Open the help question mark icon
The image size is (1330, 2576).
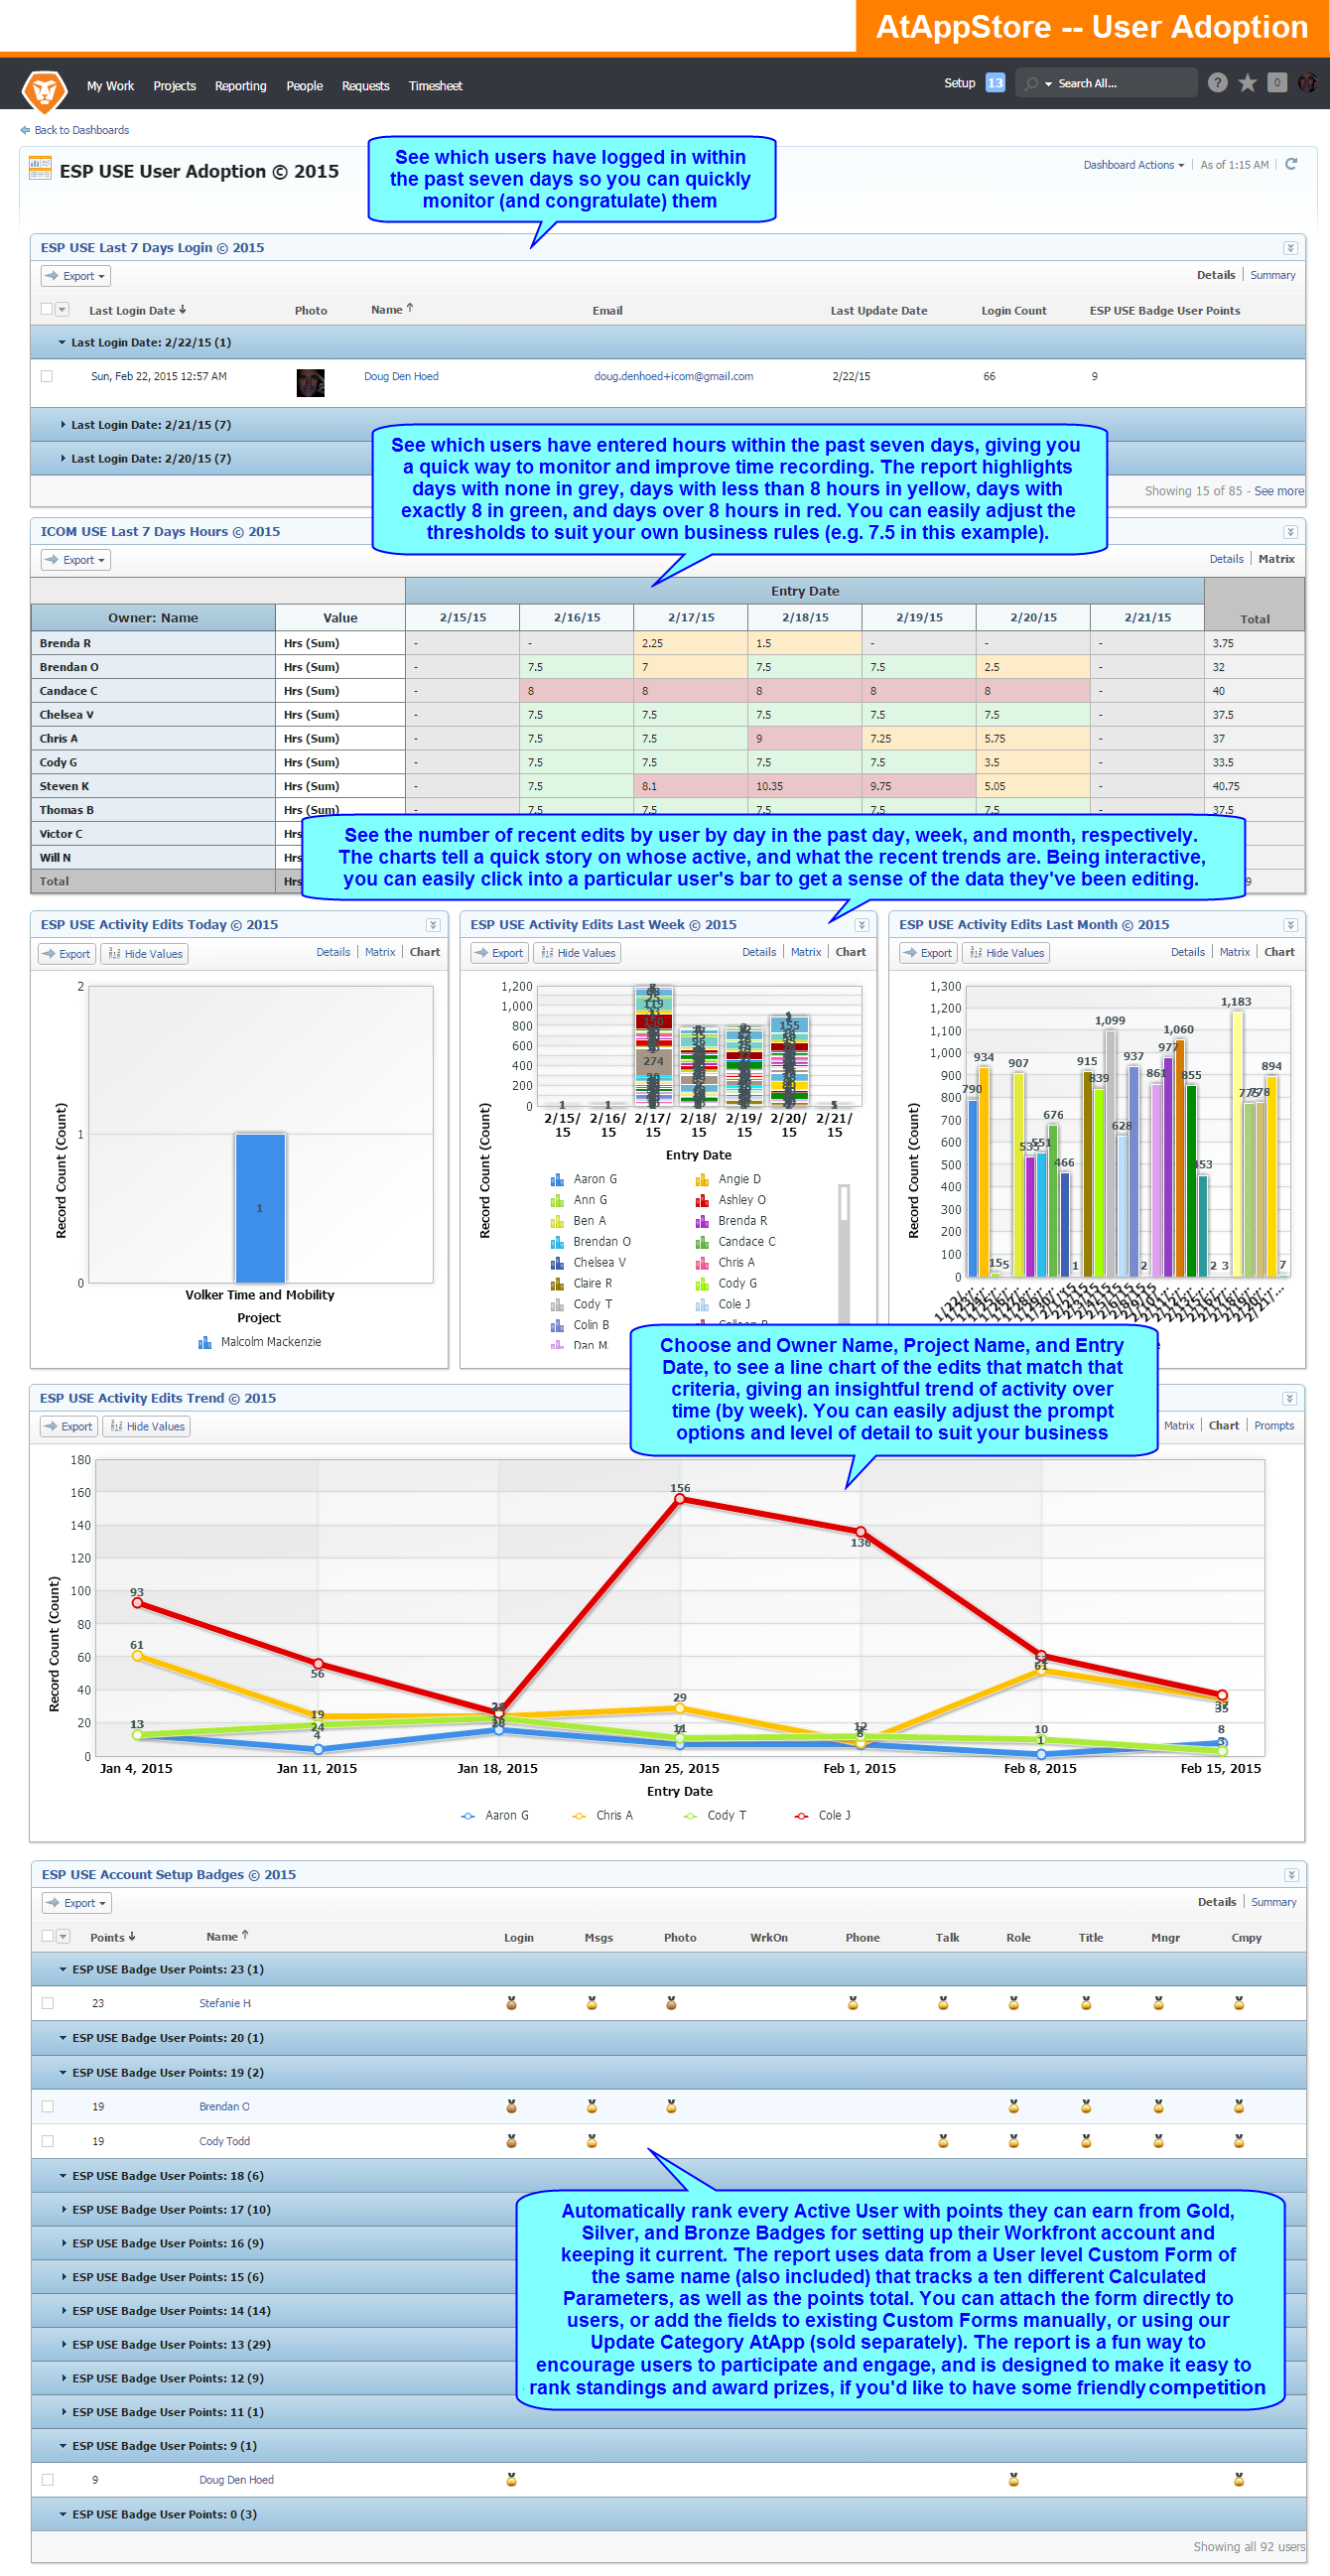click(1216, 83)
